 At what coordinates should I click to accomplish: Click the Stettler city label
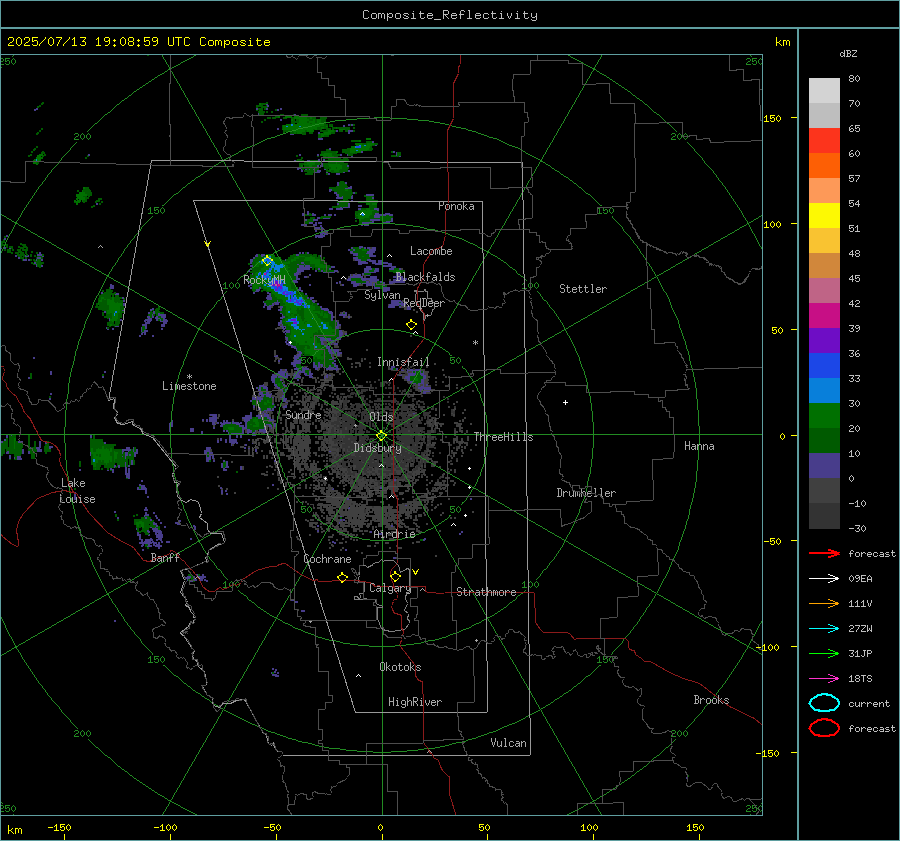[x=583, y=289]
